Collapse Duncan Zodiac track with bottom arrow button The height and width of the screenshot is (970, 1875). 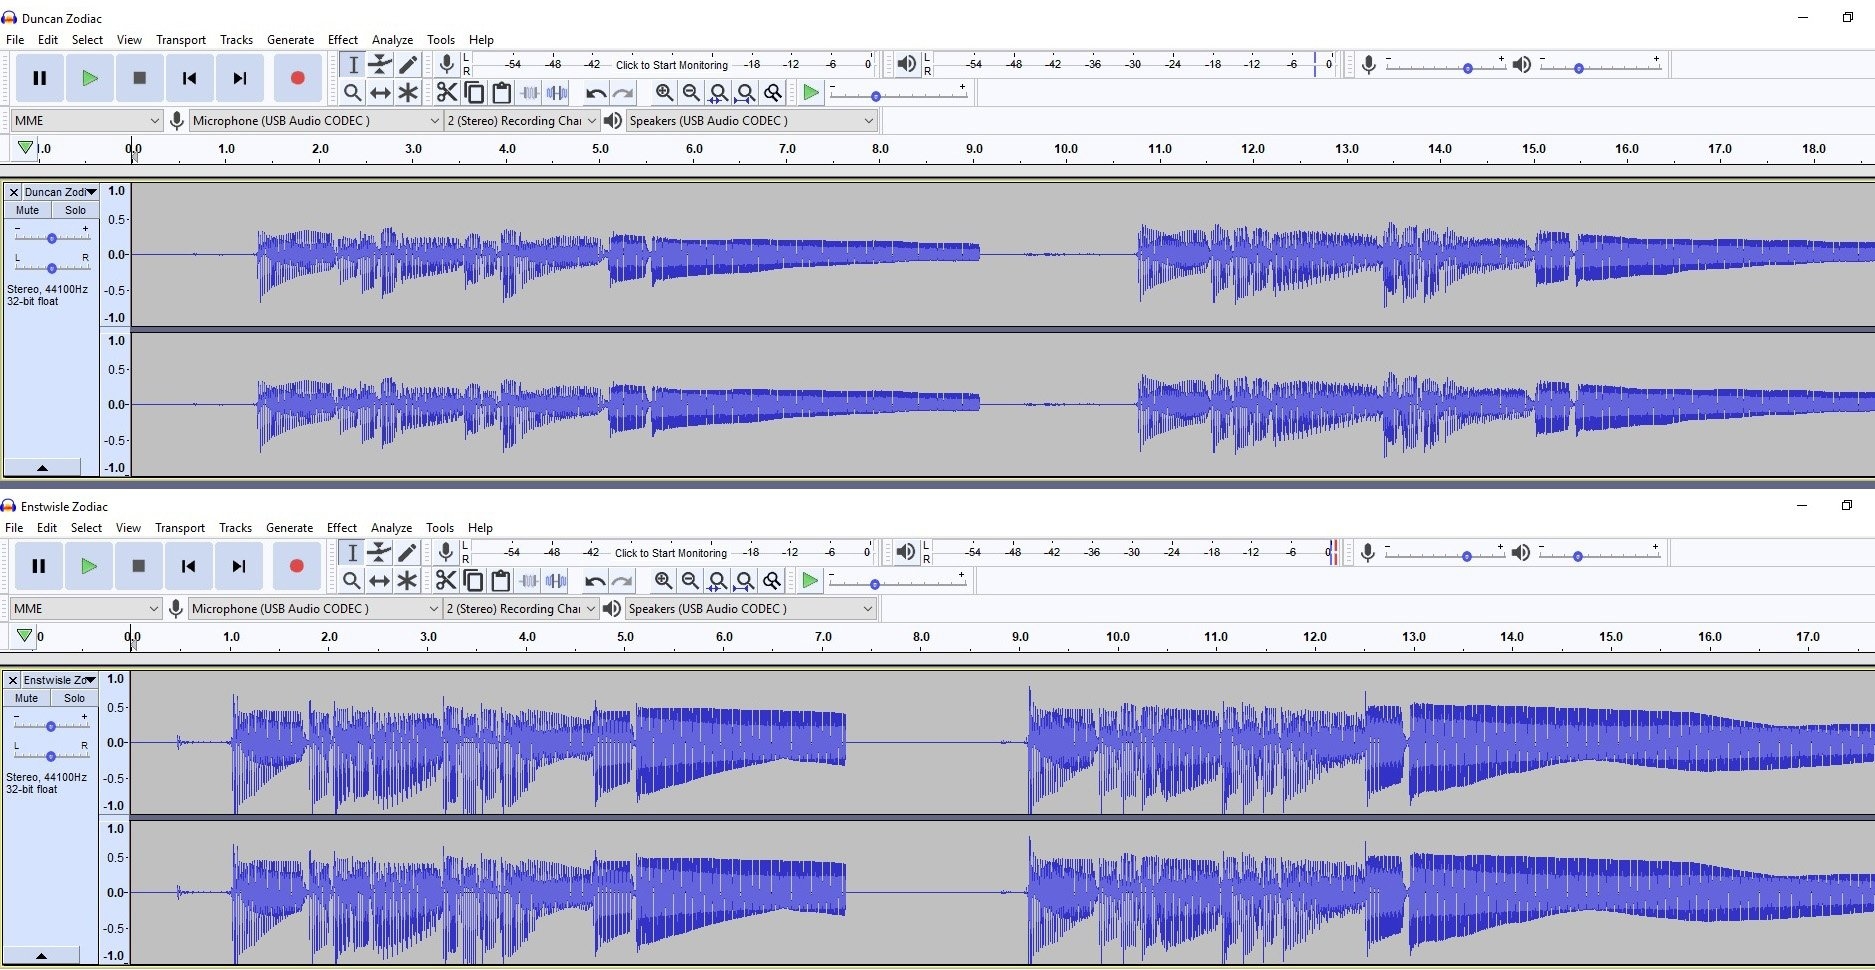point(42,467)
